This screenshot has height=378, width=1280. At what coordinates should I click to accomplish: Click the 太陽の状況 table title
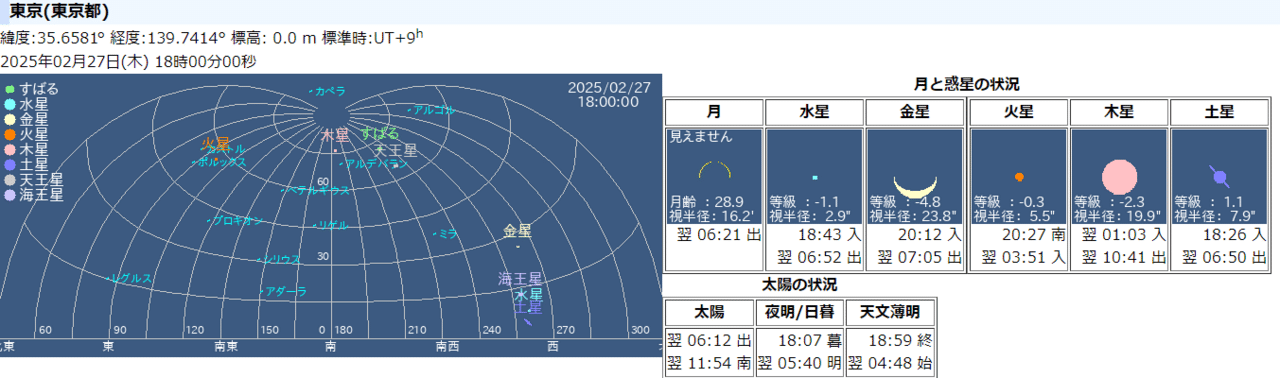pos(800,285)
